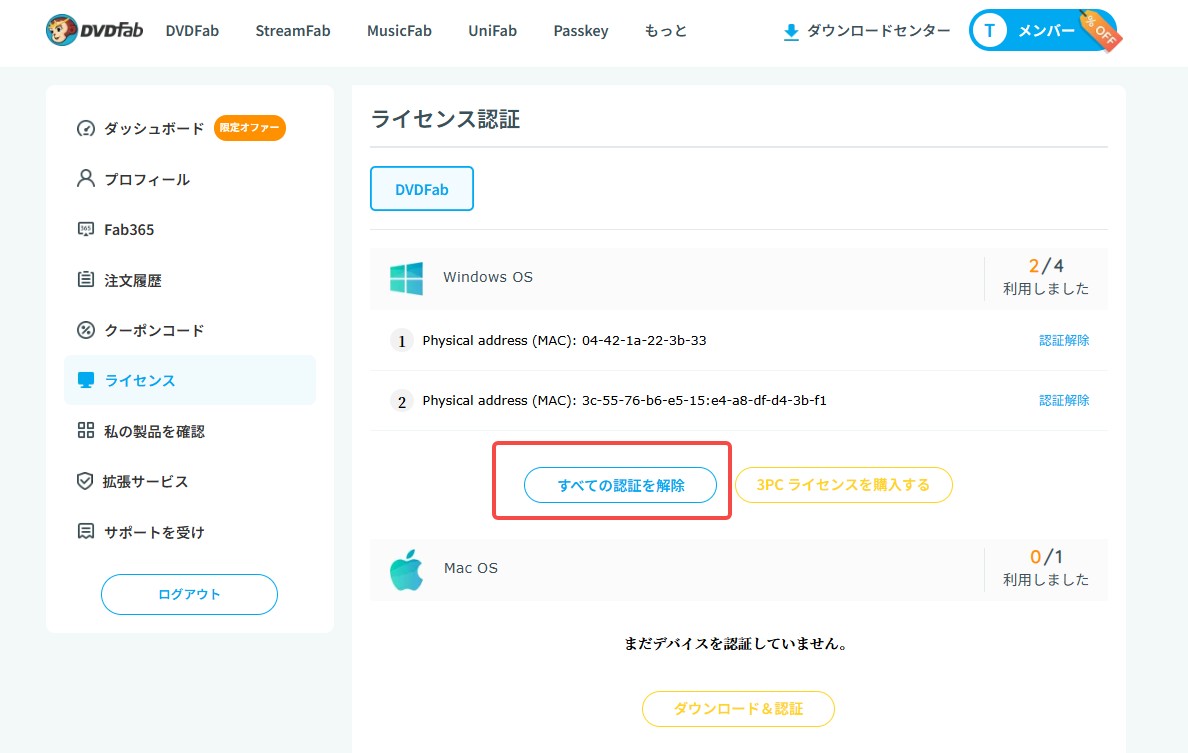Image resolution: width=1188 pixels, height=753 pixels.
Task: Click the Windows OS logo icon
Action: click(406, 278)
